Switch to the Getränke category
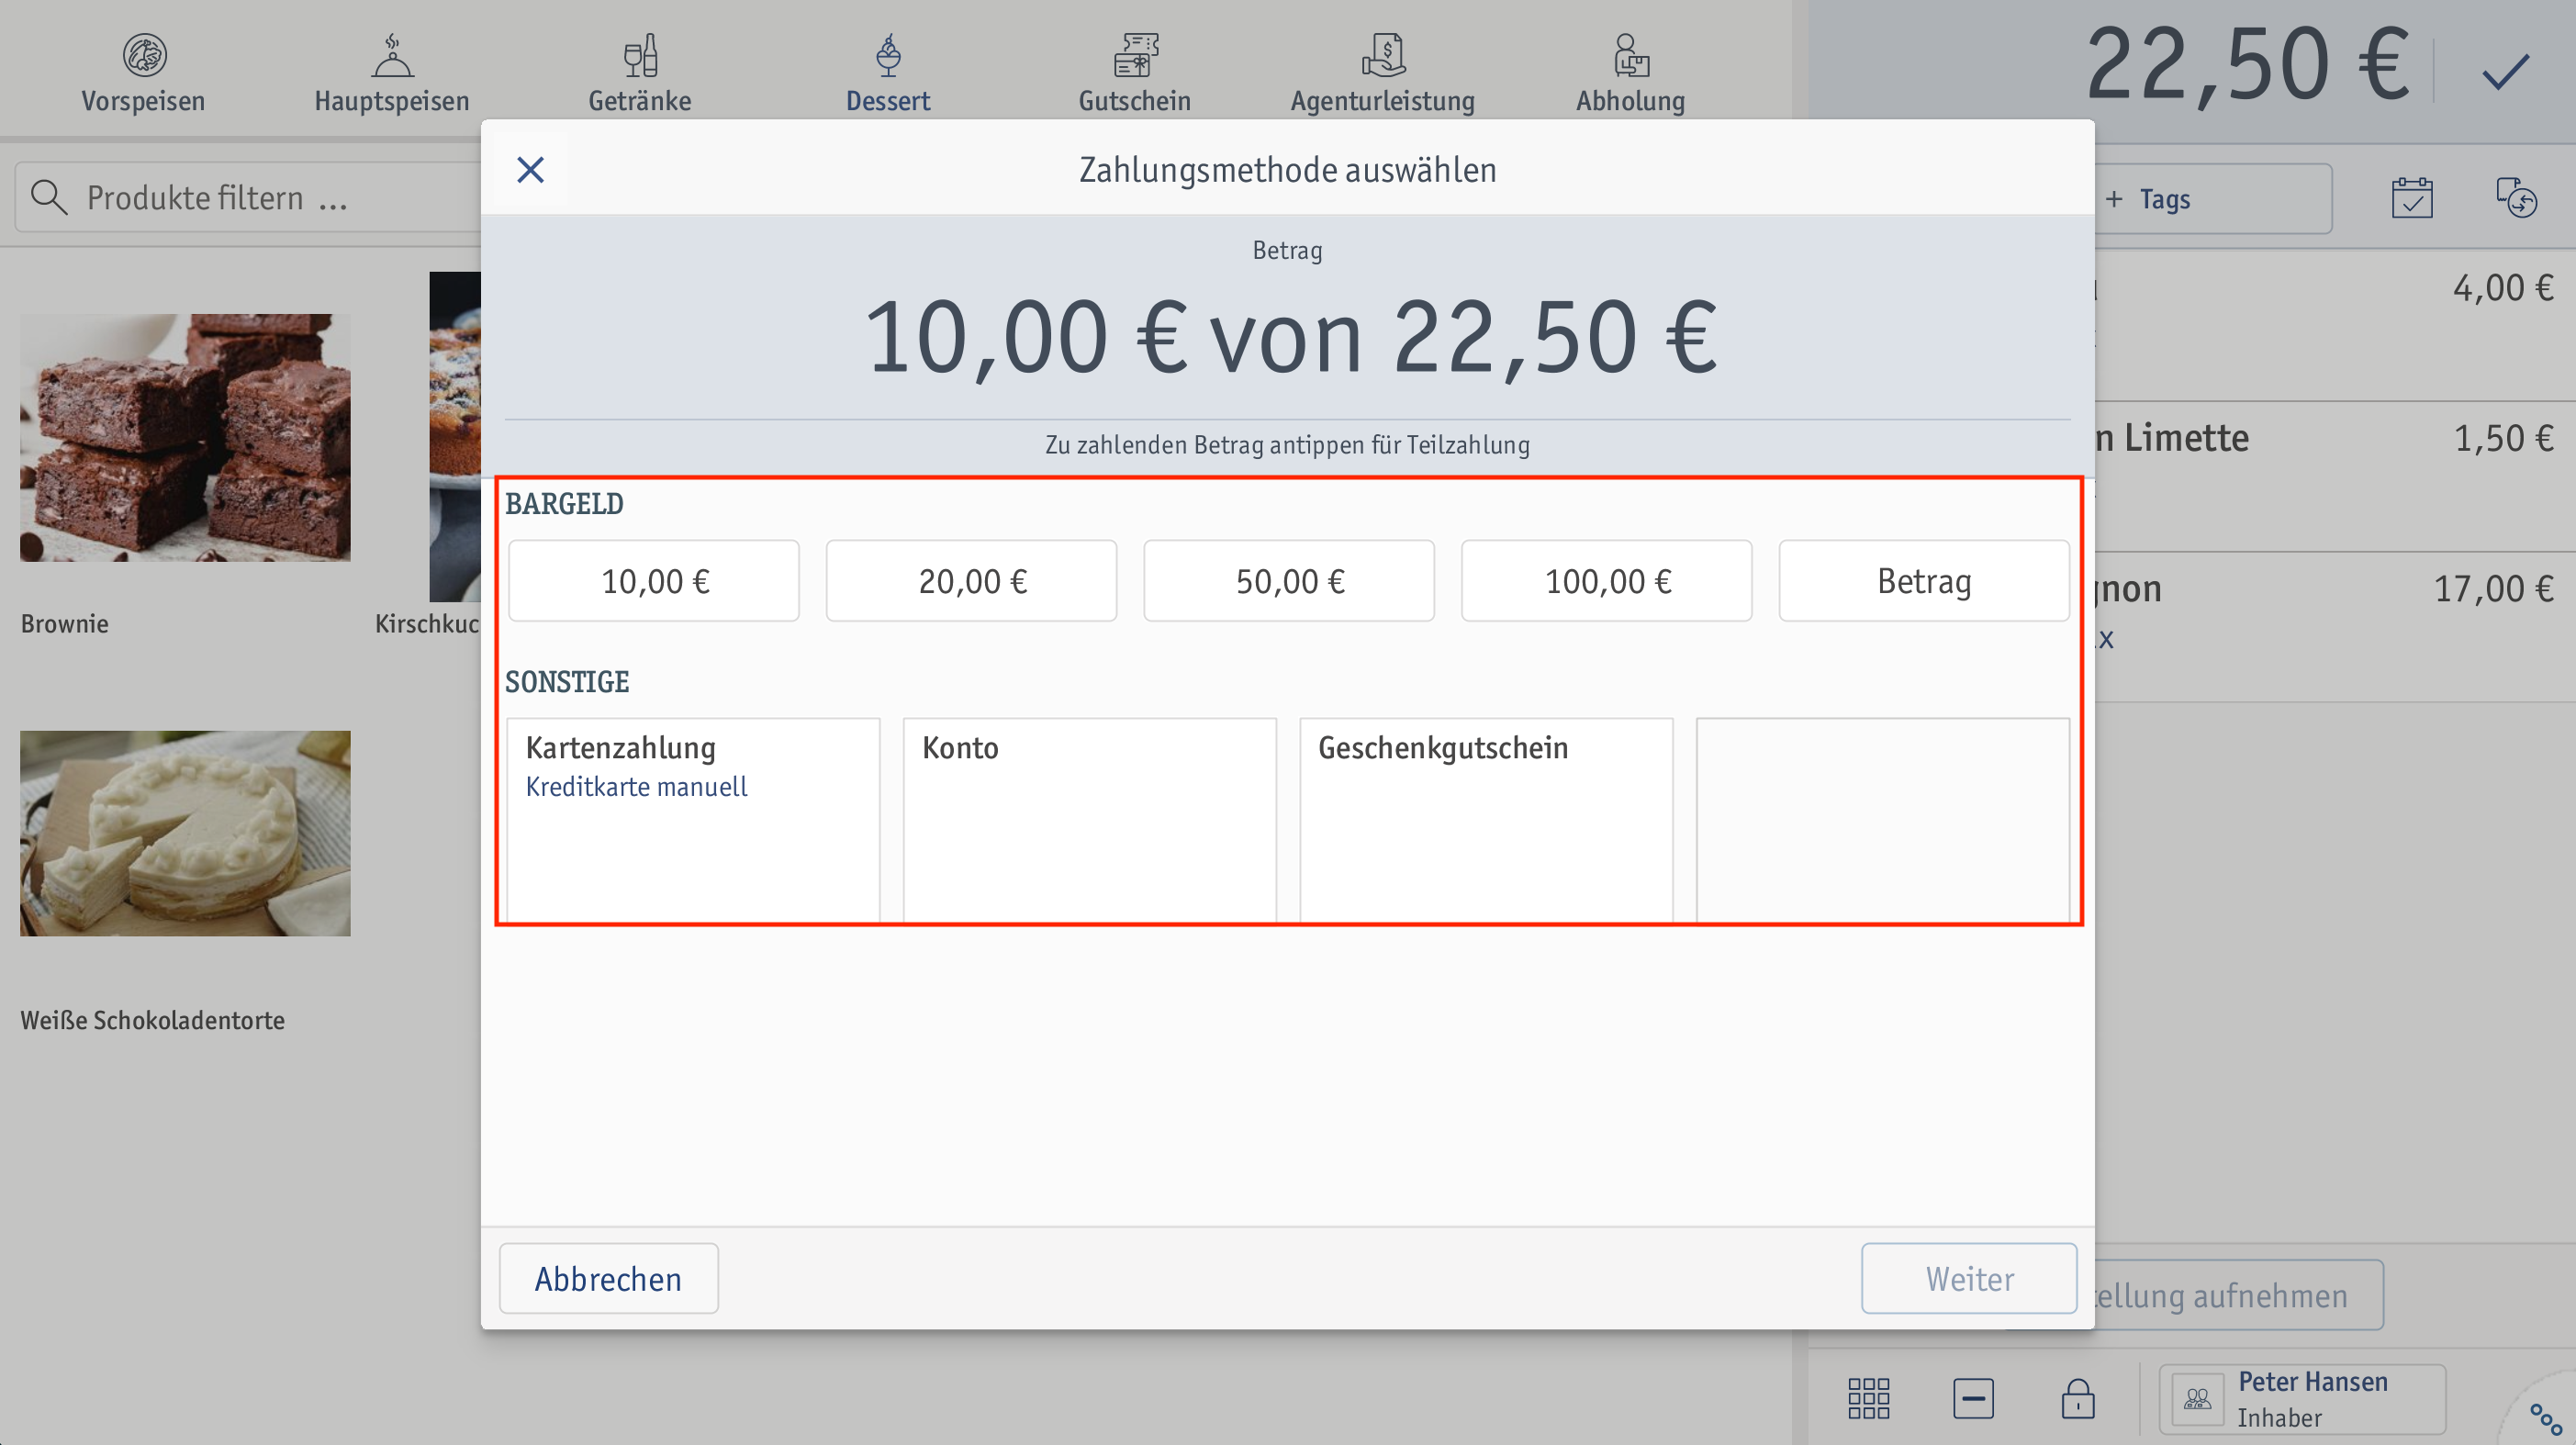2576x1445 pixels. click(x=640, y=74)
